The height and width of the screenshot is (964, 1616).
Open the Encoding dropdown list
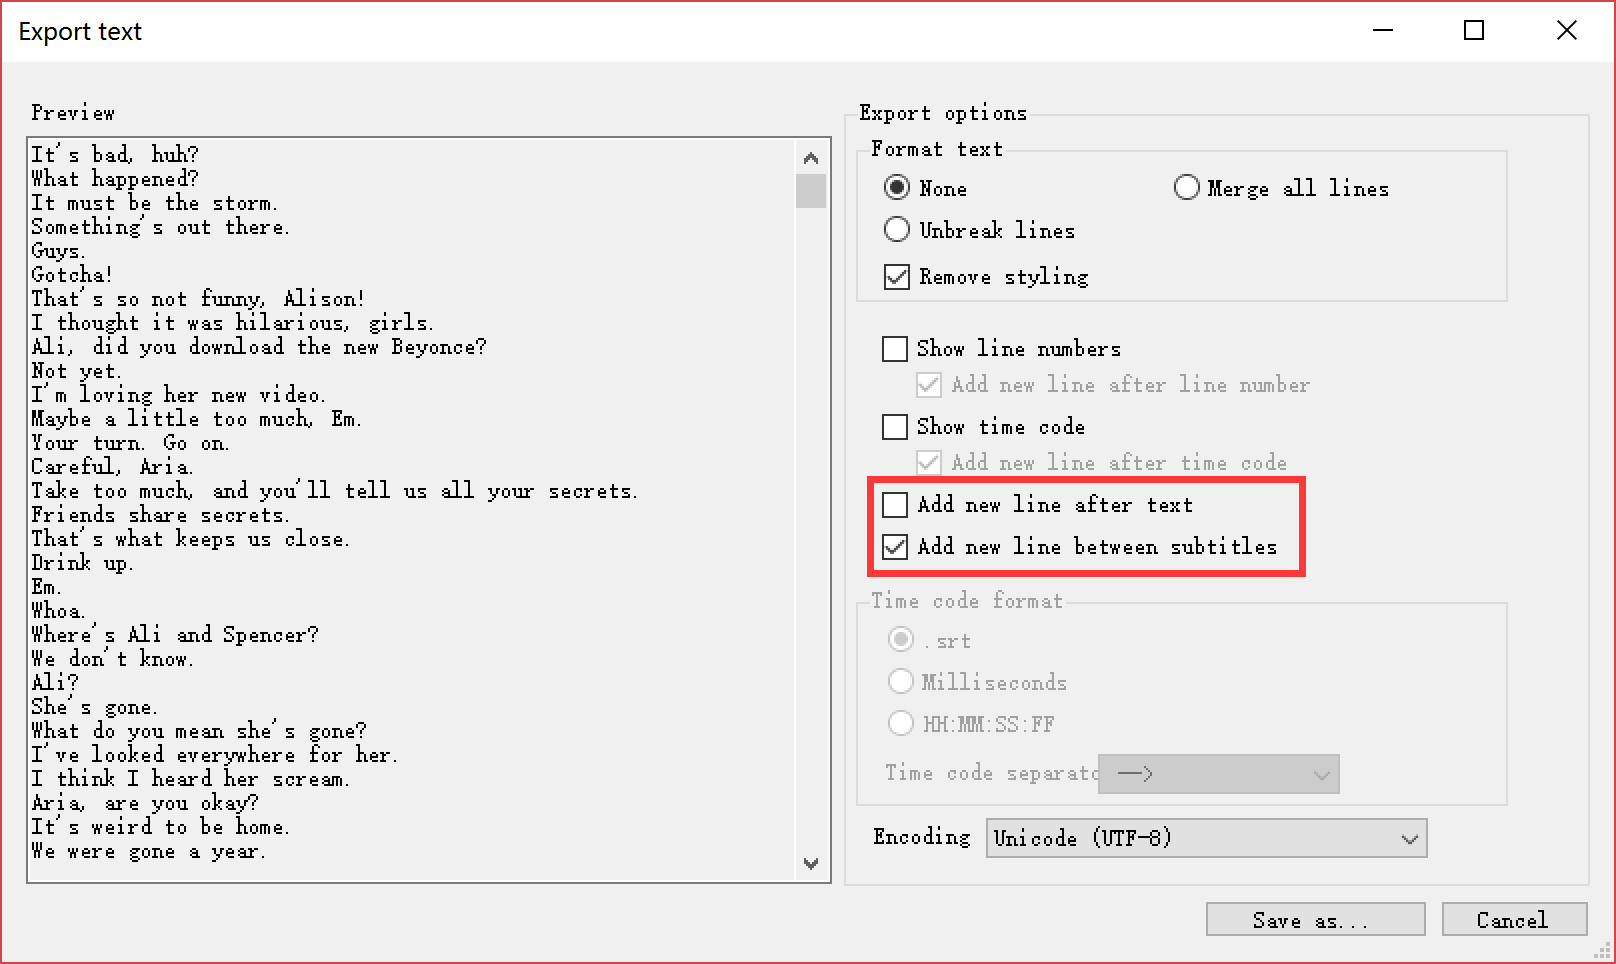coord(1206,838)
